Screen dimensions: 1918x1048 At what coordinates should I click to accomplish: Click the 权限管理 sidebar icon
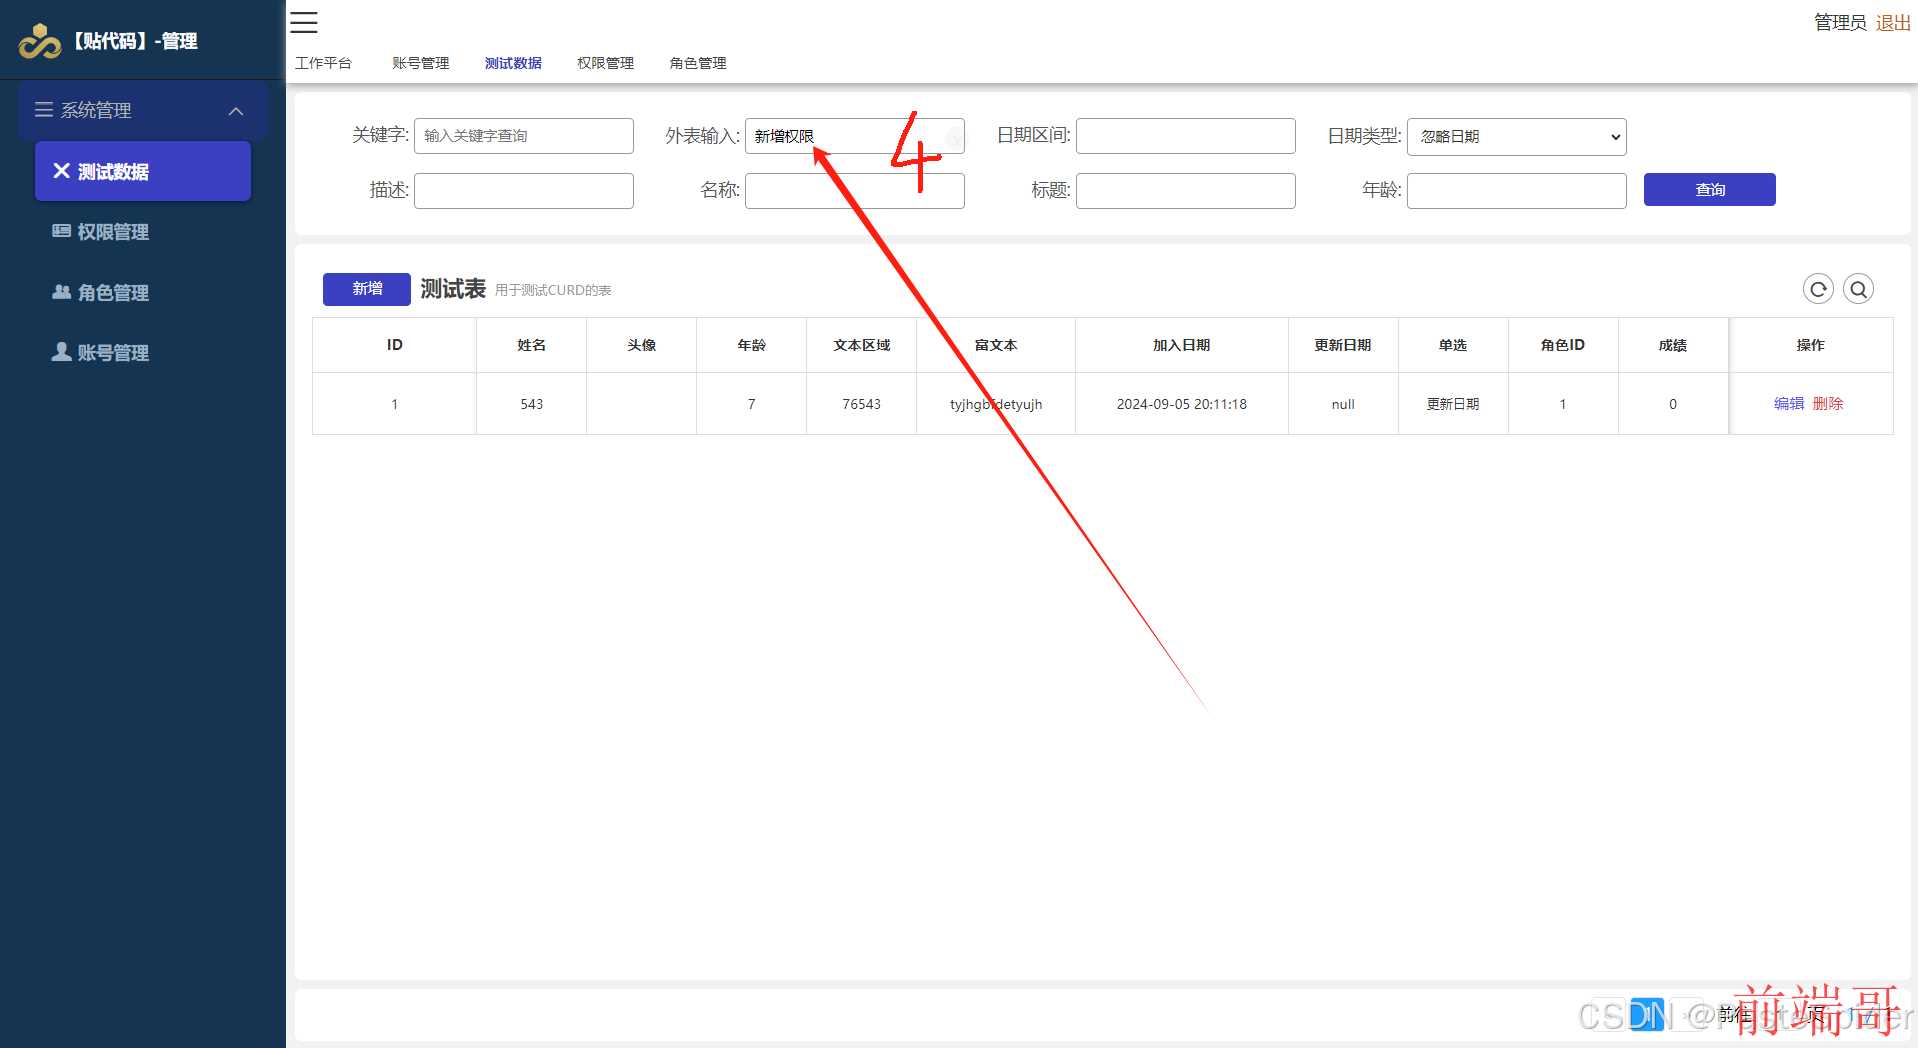click(61, 231)
